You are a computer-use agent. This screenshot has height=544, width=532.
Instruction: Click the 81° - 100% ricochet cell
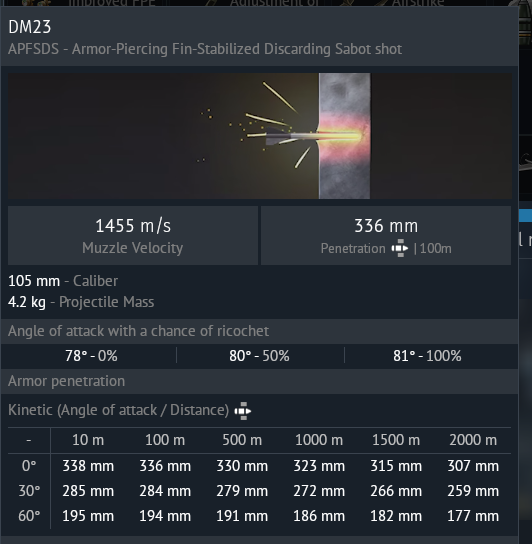click(x=427, y=356)
